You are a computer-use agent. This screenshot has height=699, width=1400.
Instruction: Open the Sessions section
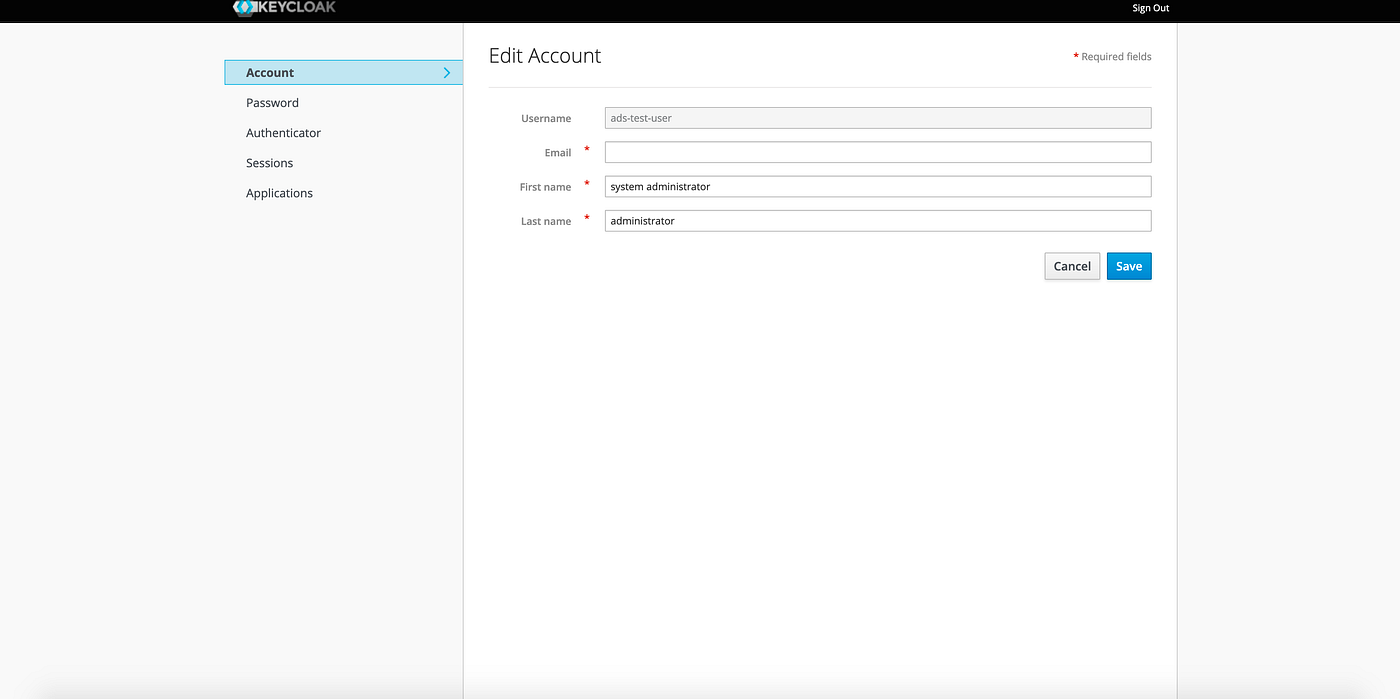tap(269, 162)
